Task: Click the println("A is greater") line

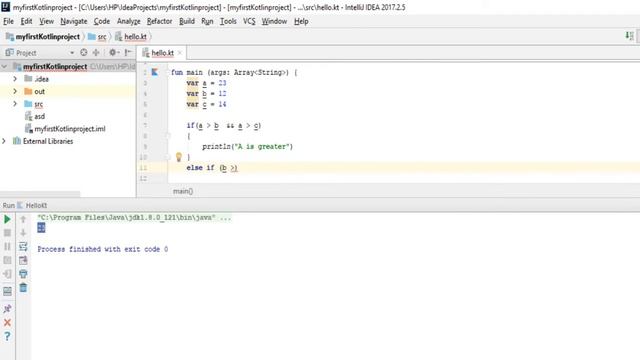Action: point(247,147)
